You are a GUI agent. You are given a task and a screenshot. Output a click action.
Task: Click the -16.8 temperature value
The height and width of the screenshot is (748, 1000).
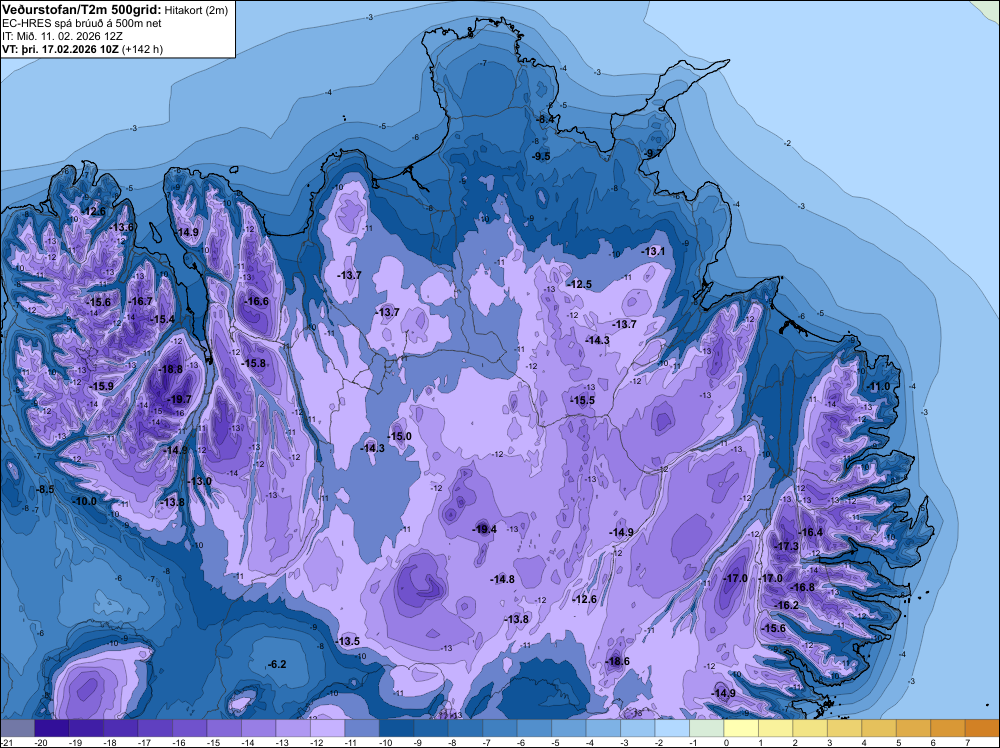point(802,587)
